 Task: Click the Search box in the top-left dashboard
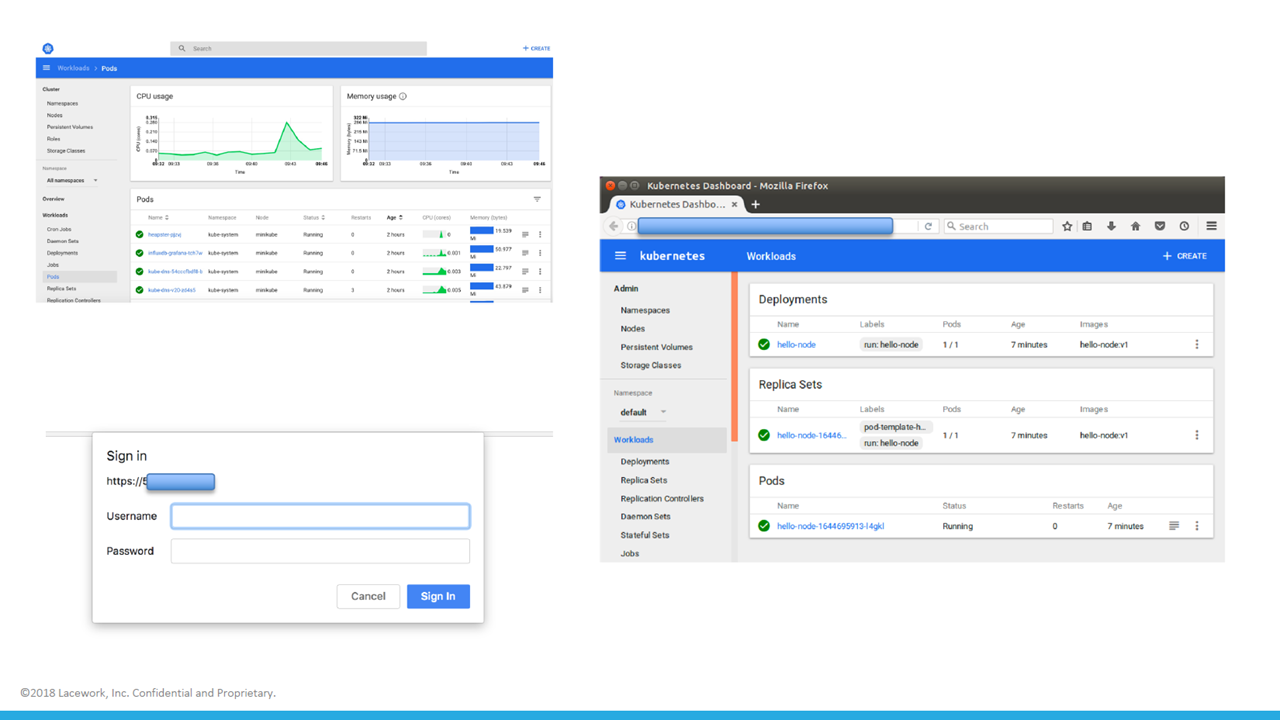point(298,48)
